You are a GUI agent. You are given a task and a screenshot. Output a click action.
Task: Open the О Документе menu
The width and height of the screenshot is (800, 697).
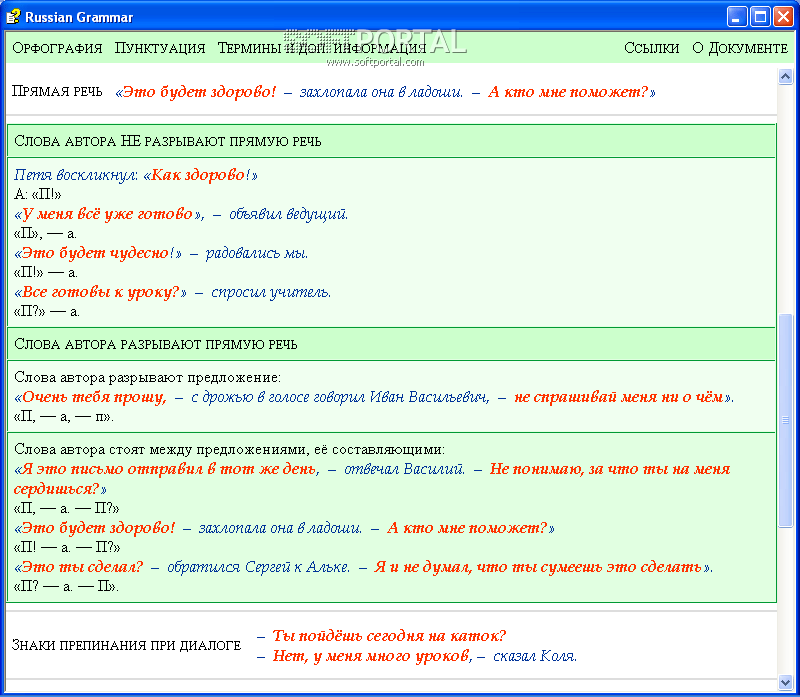click(x=740, y=48)
